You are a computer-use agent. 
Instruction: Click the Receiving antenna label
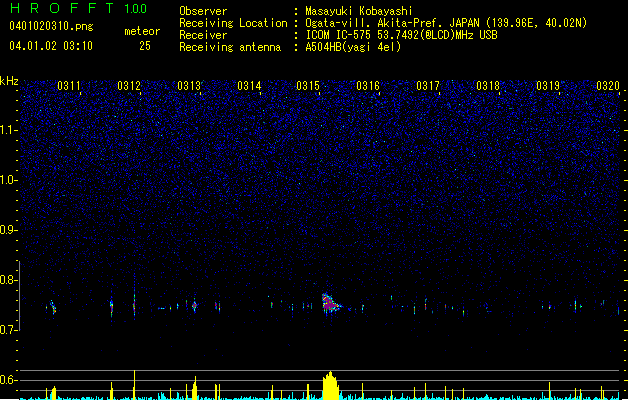pos(230,47)
